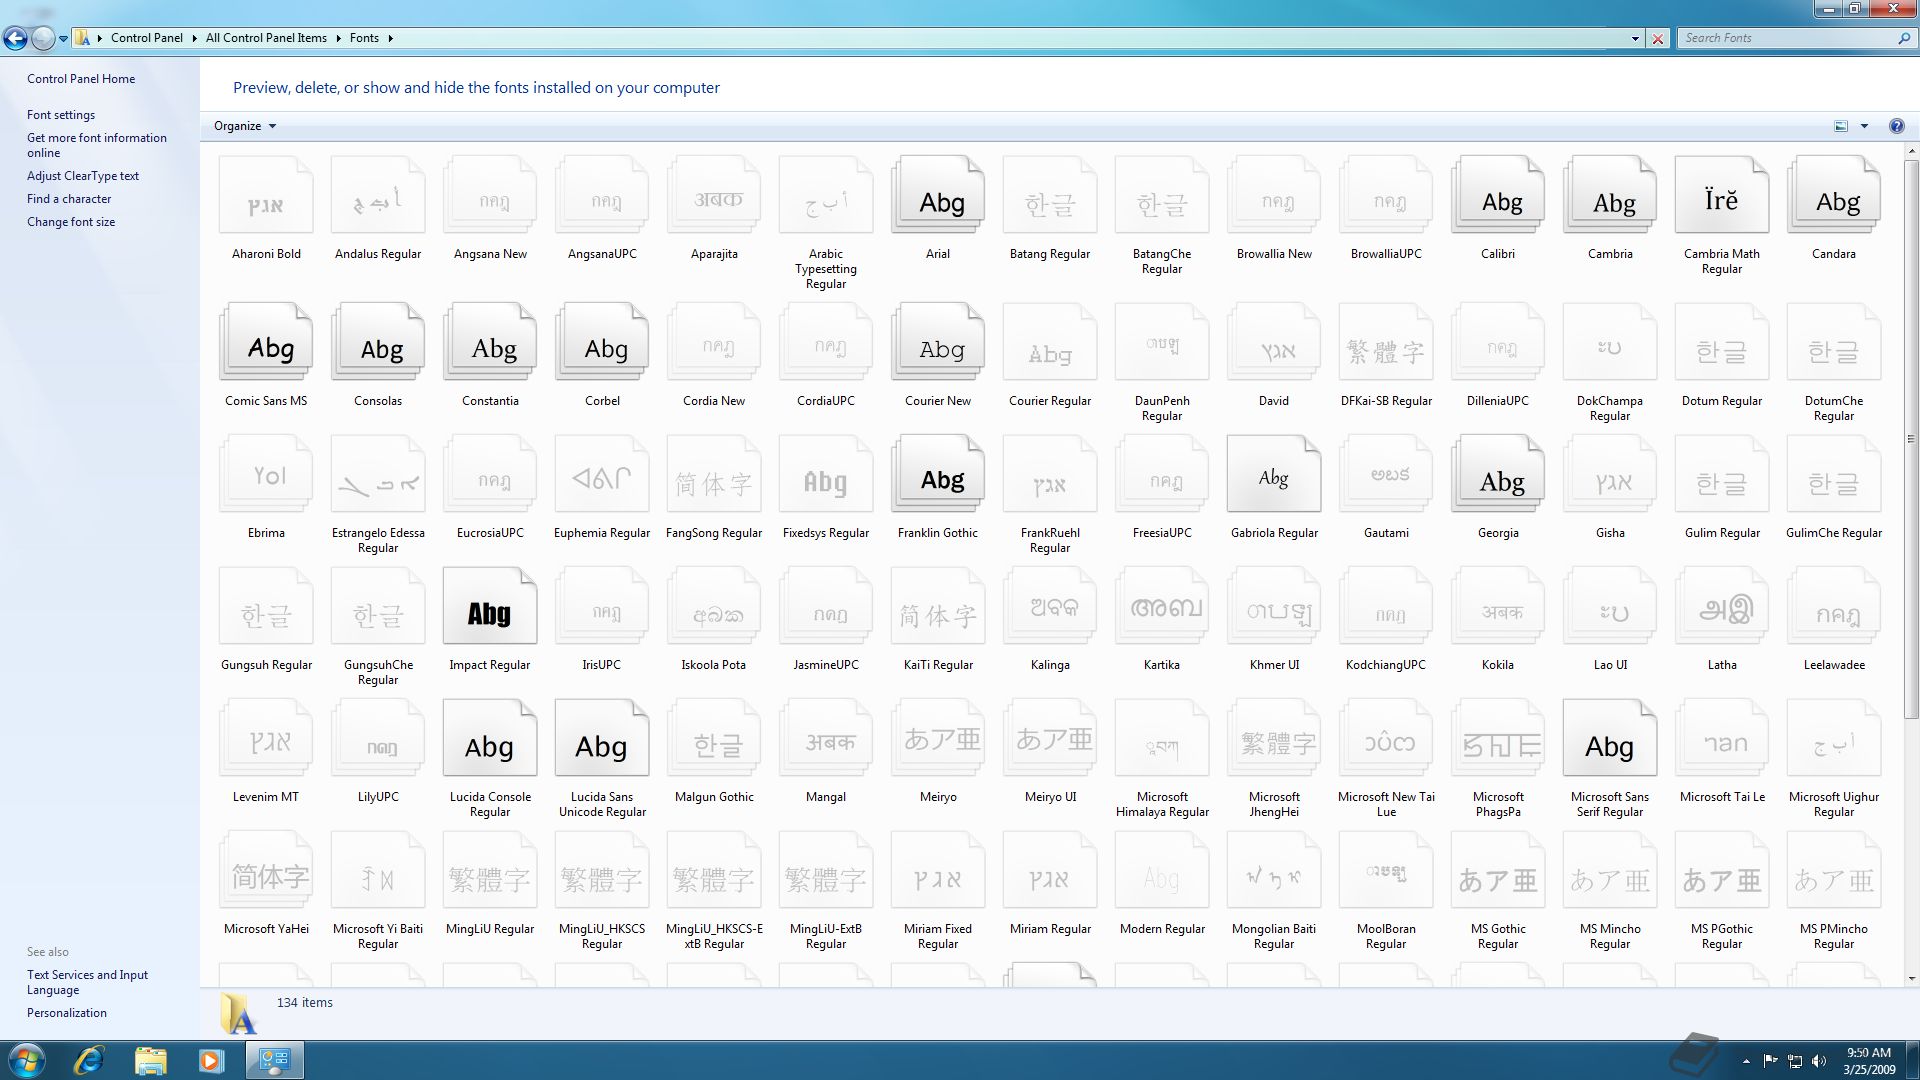1920x1080 pixels.
Task: Click the Fixedsys Regular font label
Action: coord(826,533)
